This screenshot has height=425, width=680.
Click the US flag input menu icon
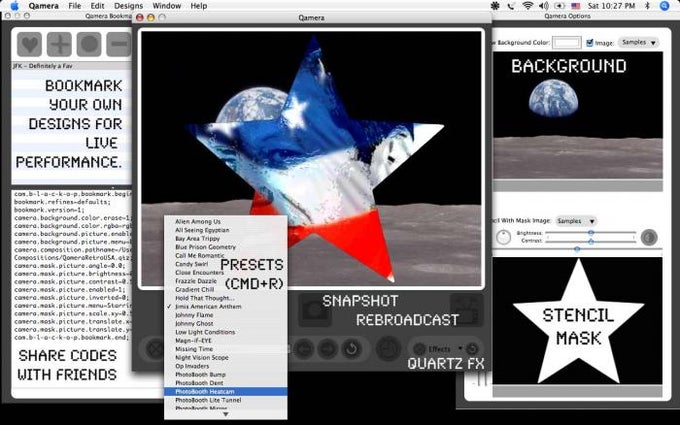pyautogui.click(x=576, y=6)
